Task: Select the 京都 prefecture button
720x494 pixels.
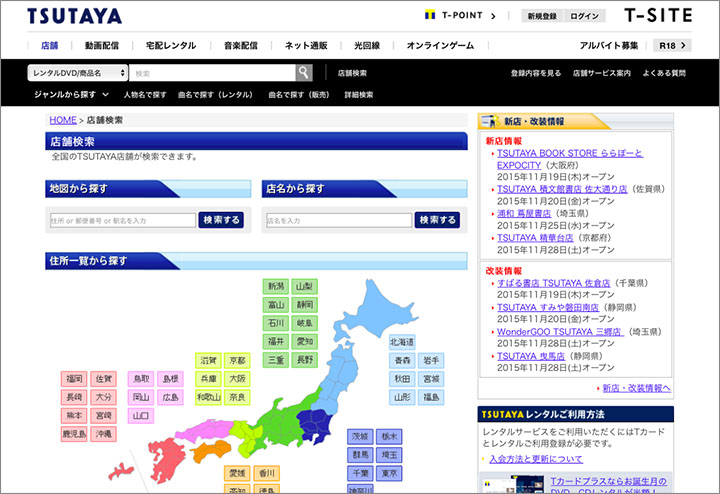Action: 237,360
